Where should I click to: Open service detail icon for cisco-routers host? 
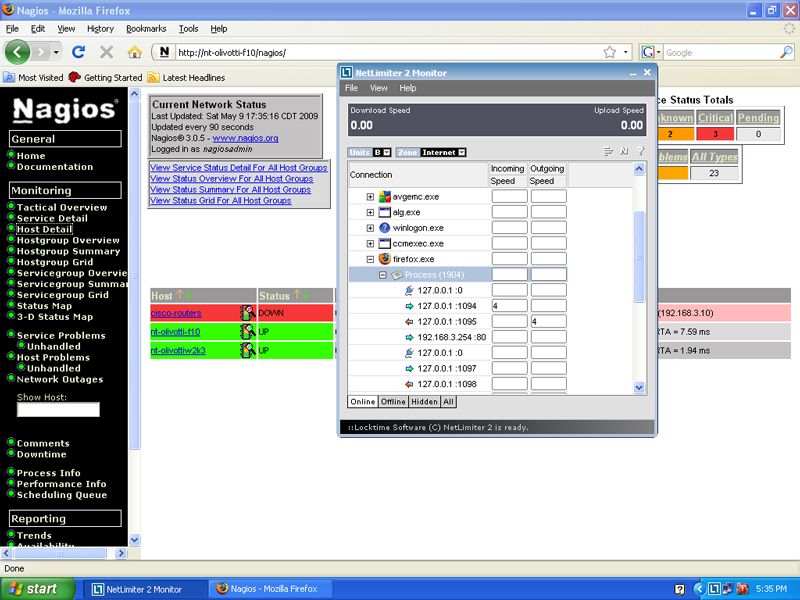click(x=247, y=313)
